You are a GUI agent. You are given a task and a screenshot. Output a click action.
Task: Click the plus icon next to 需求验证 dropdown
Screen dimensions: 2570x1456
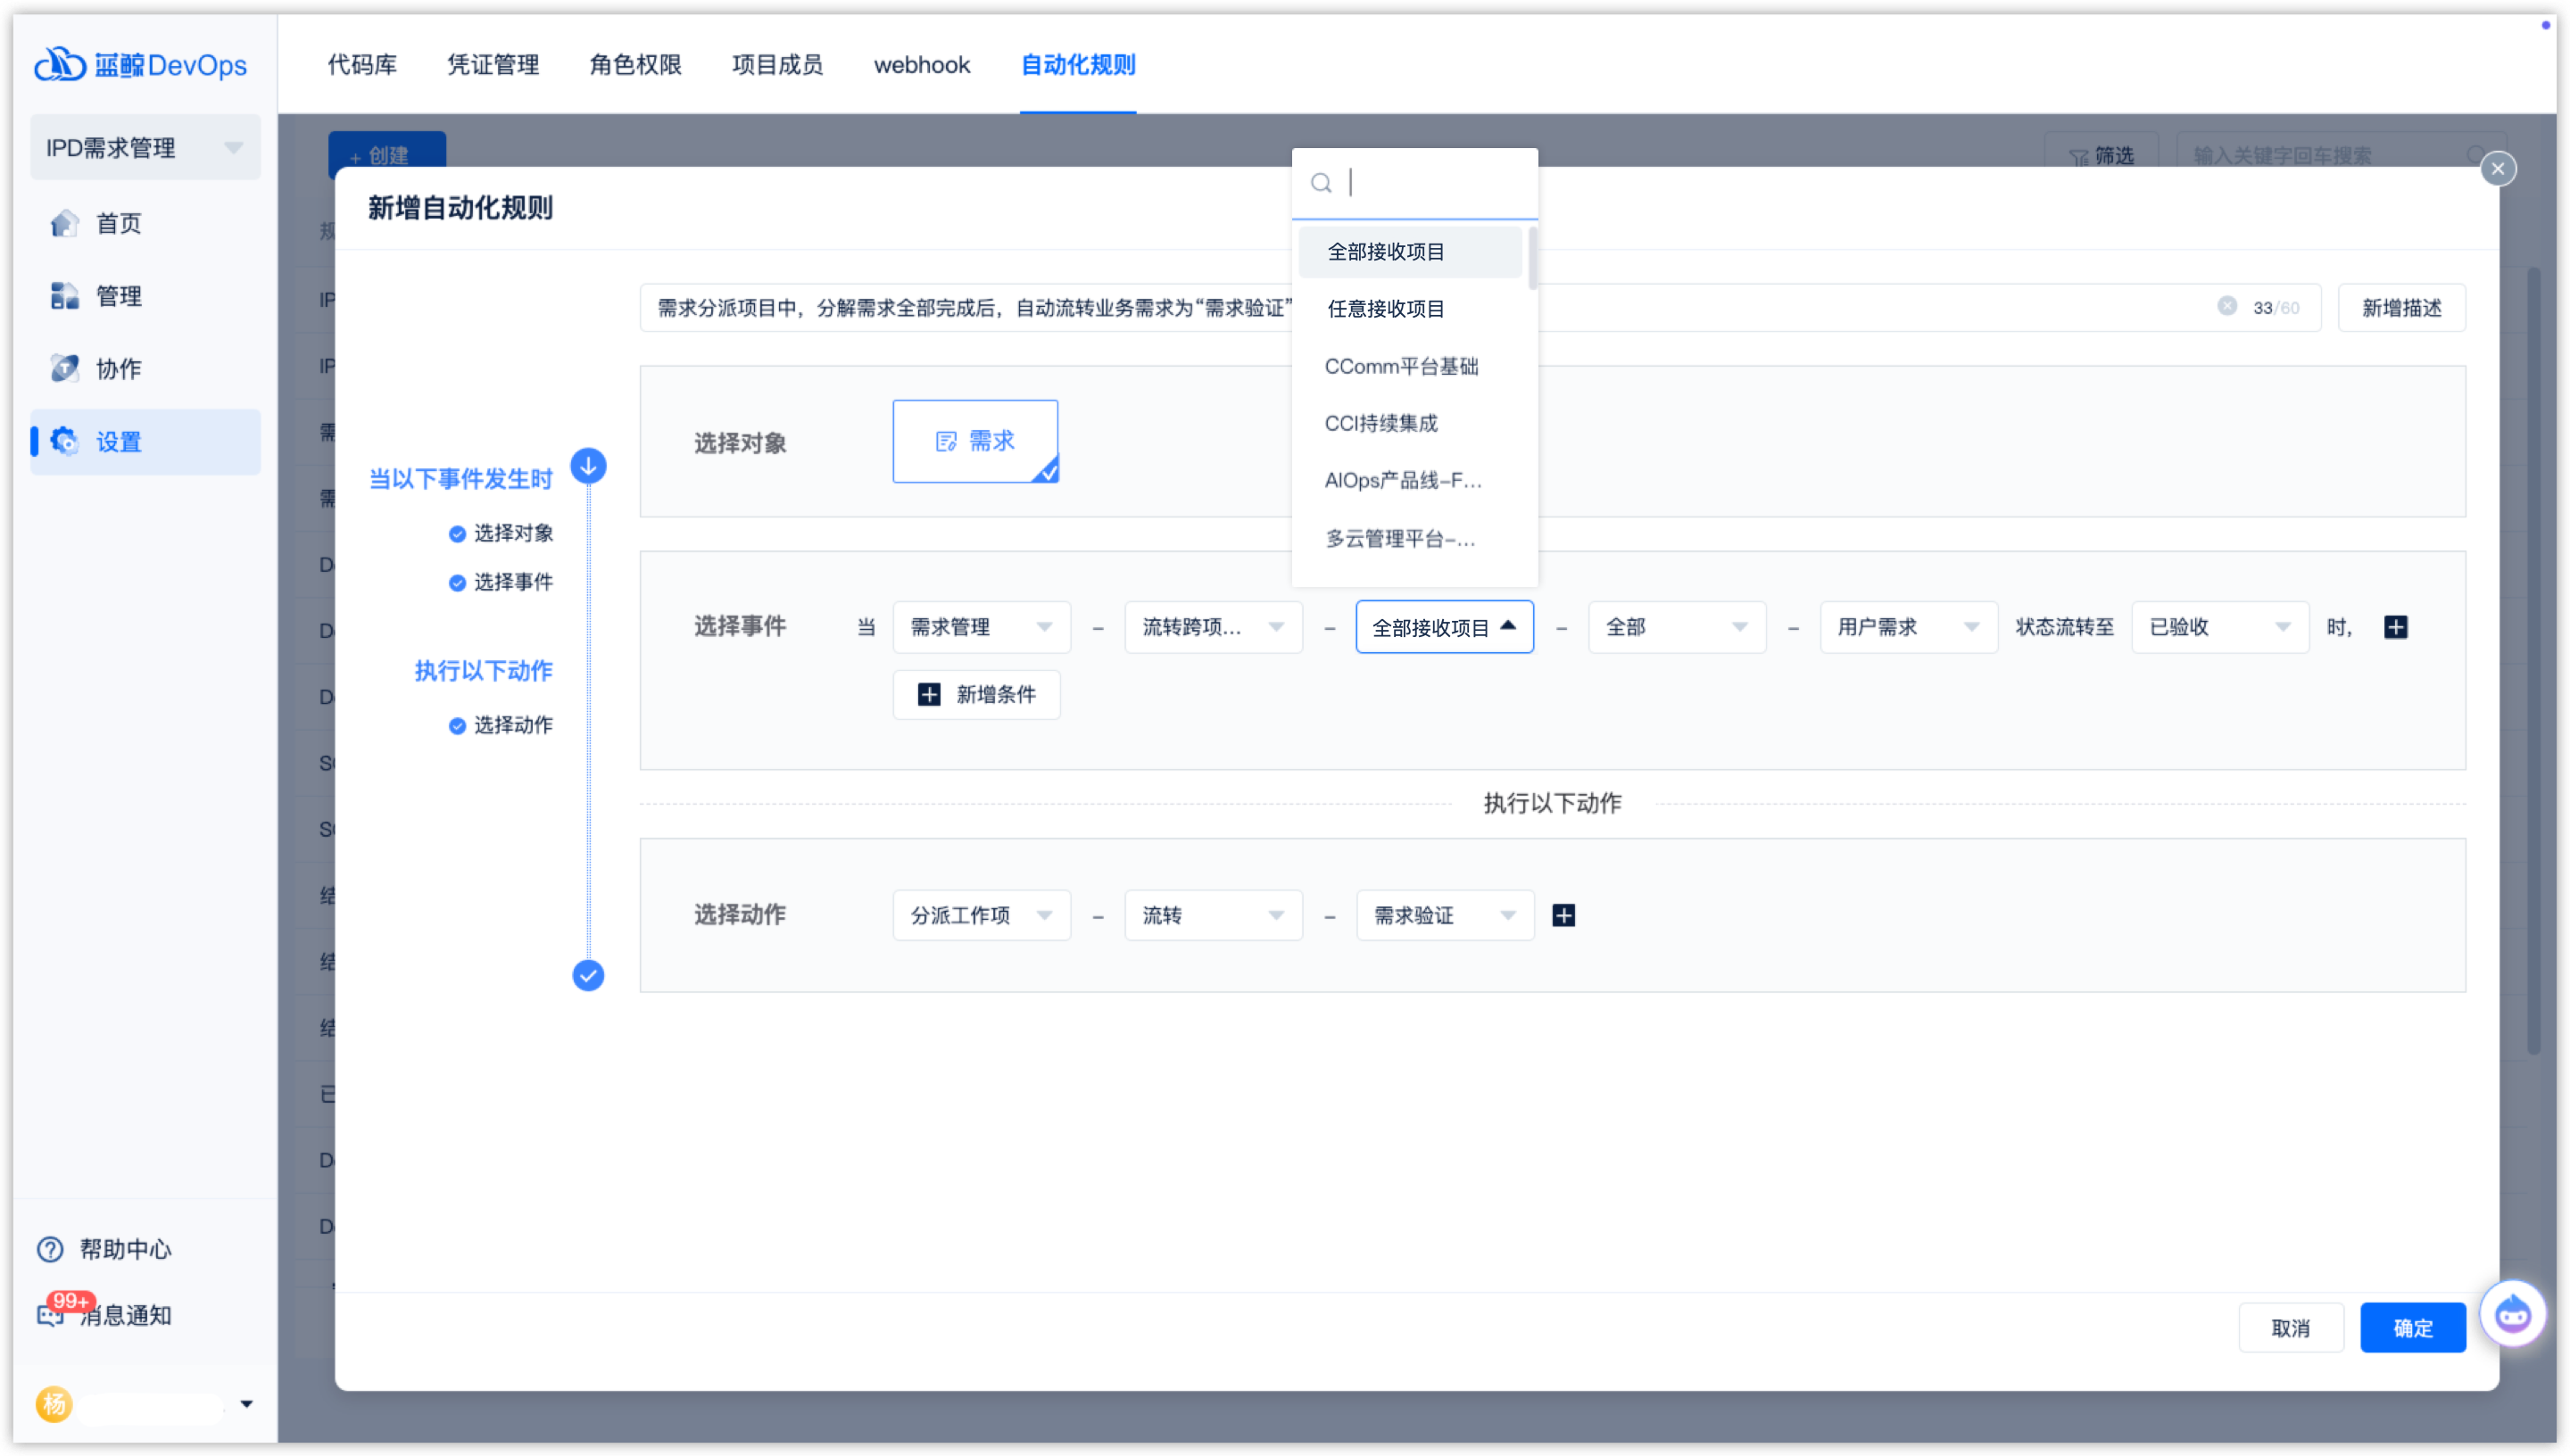point(1563,915)
